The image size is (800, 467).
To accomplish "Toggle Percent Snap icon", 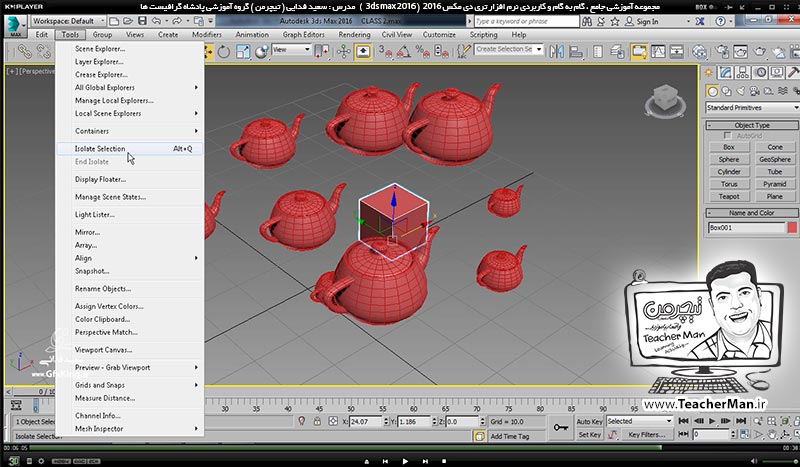I will pos(422,52).
